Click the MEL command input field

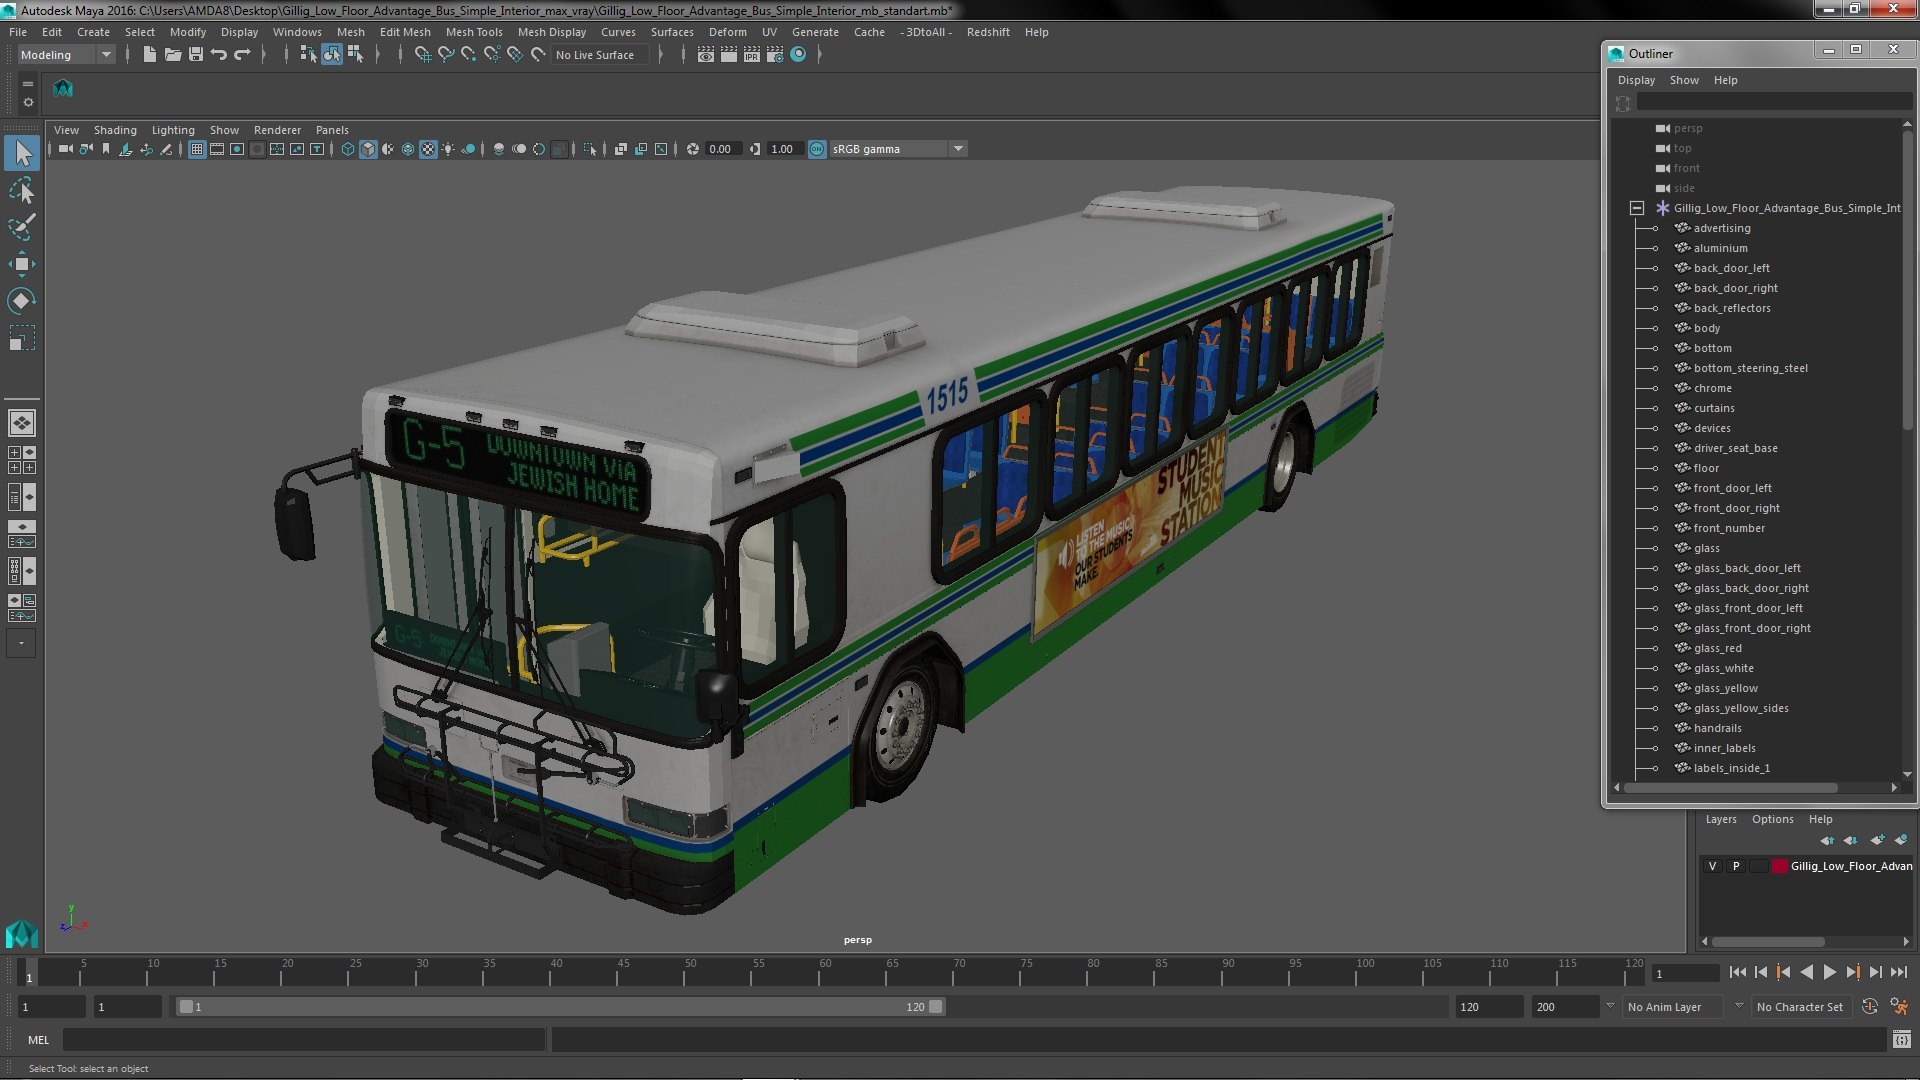point(304,1040)
